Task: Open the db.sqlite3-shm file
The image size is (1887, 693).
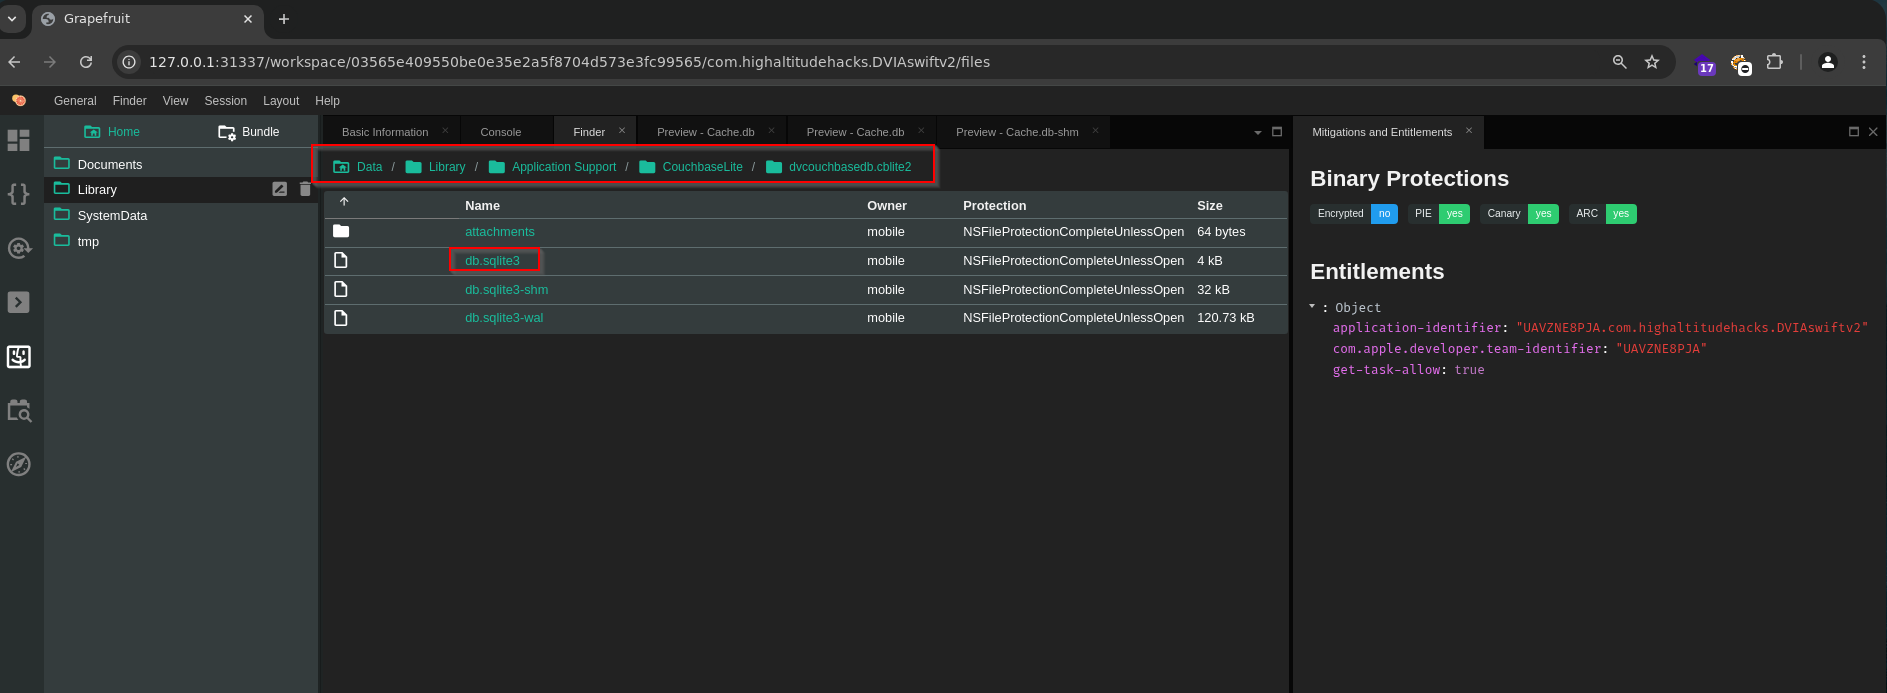Action: click(x=506, y=290)
